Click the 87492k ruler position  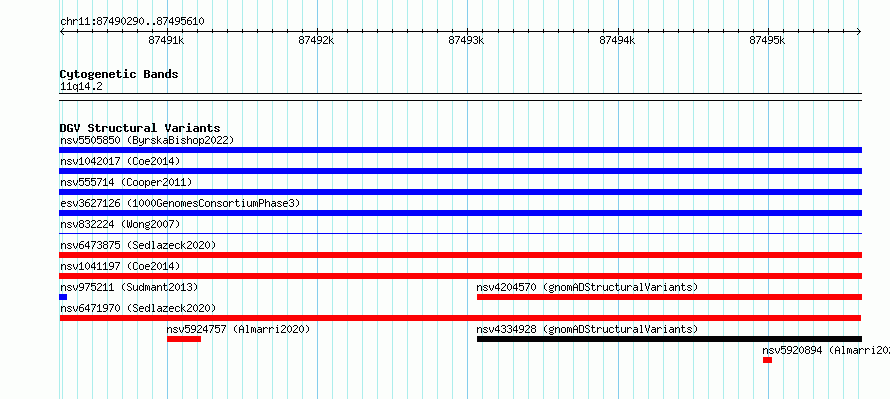click(x=316, y=40)
